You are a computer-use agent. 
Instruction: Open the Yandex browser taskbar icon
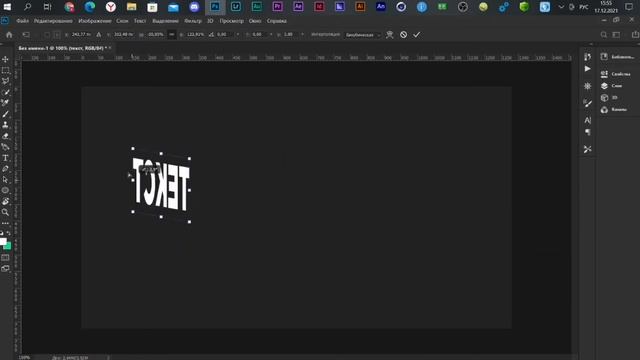pyautogui.click(x=111, y=7)
